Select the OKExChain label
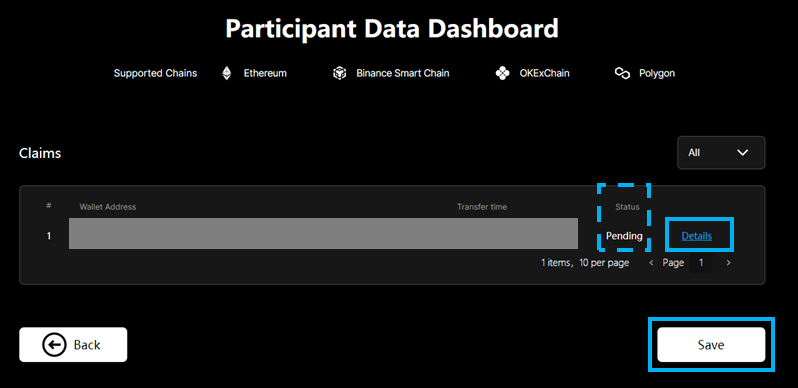The width and height of the screenshot is (798, 388). pyautogui.click(x=545, y=73)
